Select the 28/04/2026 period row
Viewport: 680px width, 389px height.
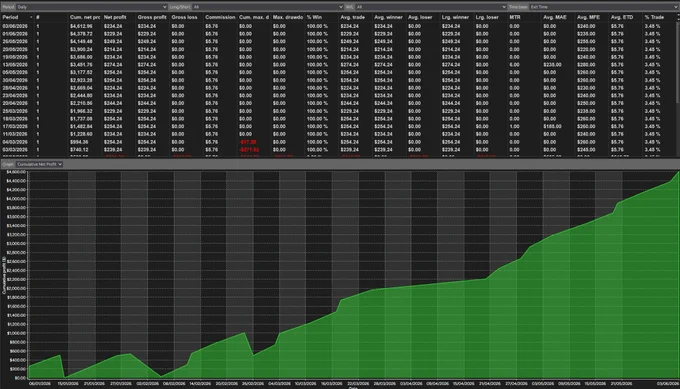[x=338, y=88]
